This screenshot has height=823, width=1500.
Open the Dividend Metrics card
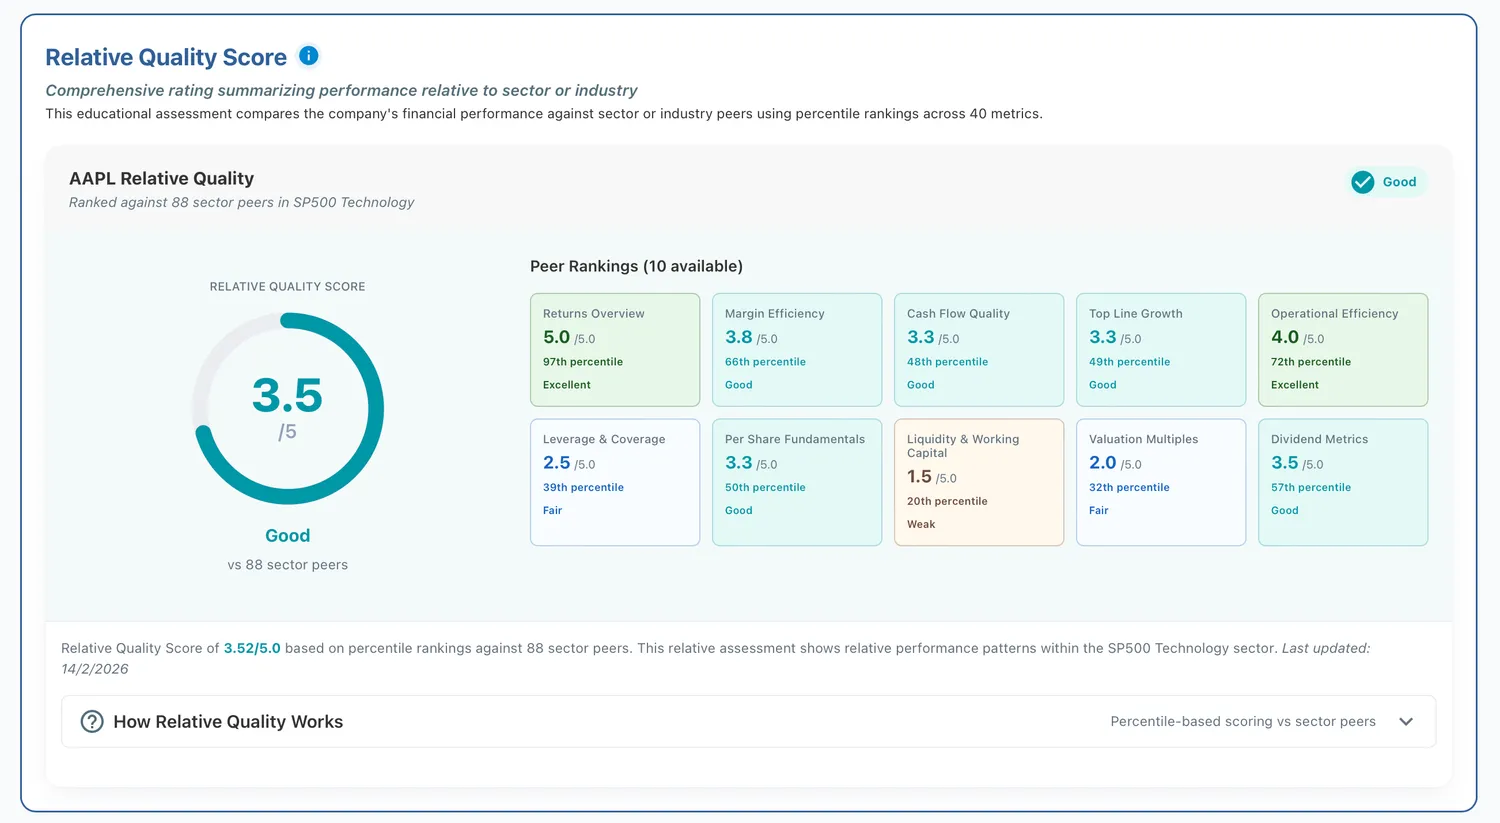(1343, 482)
